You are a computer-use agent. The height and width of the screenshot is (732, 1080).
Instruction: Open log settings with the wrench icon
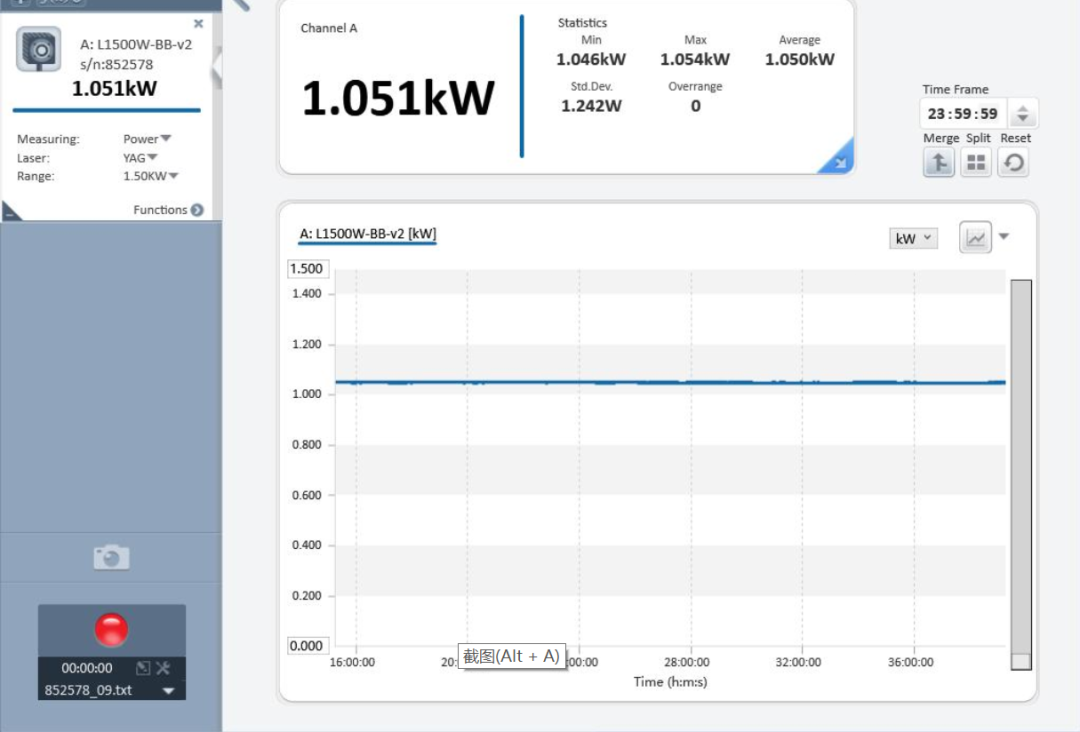pos(164,668)
